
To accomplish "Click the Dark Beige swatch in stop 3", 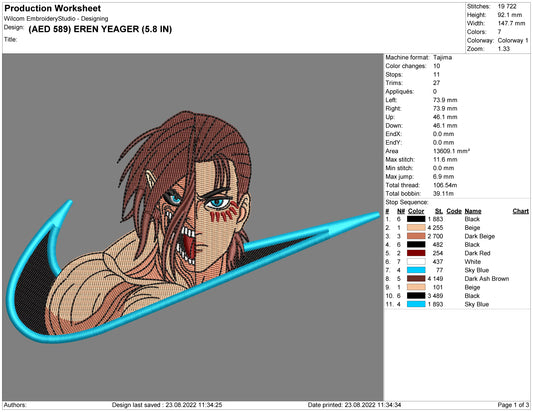I will (416, 236).
